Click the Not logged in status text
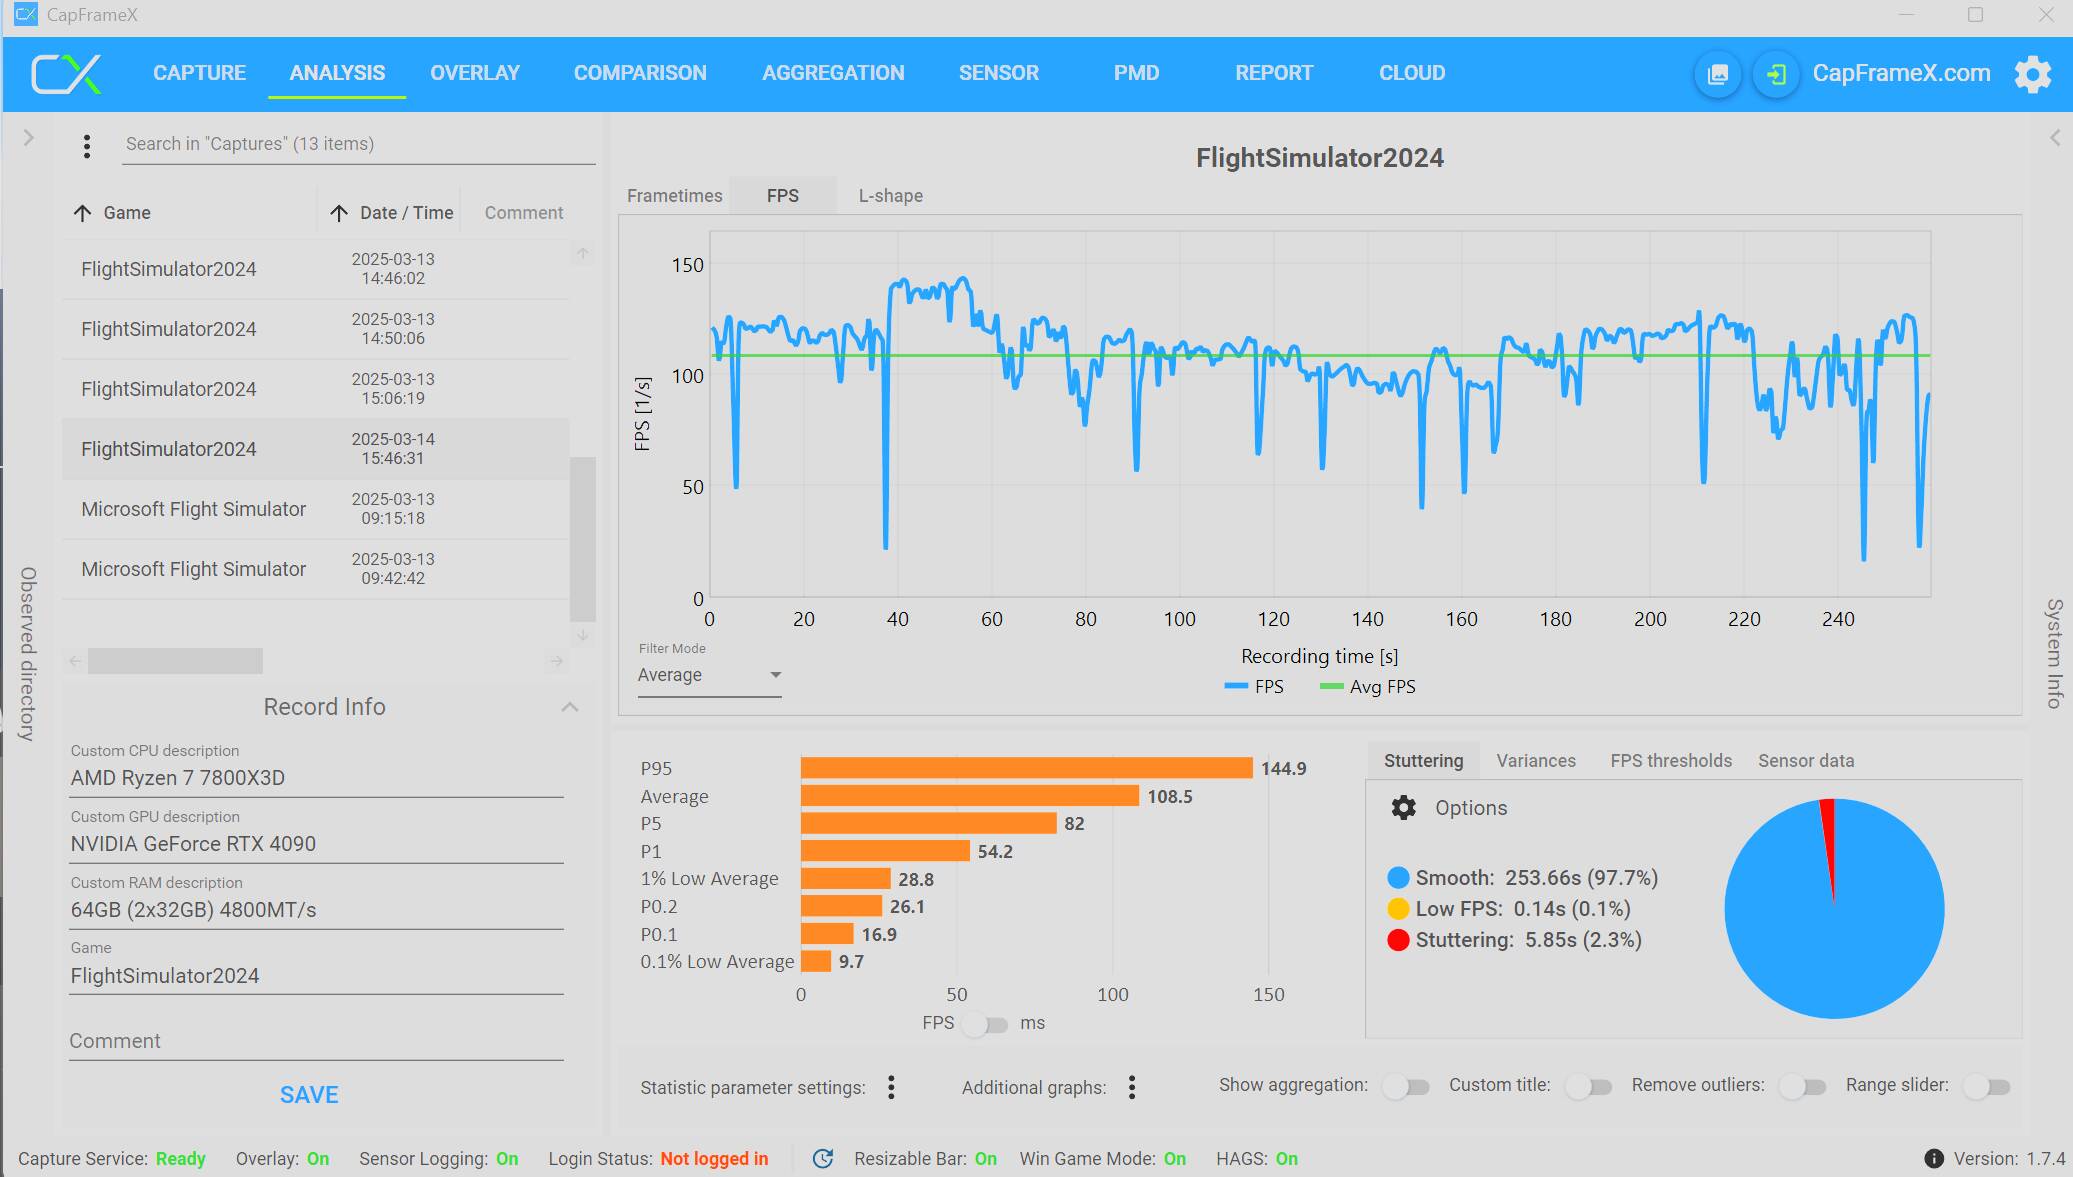 click(714, 1158)
